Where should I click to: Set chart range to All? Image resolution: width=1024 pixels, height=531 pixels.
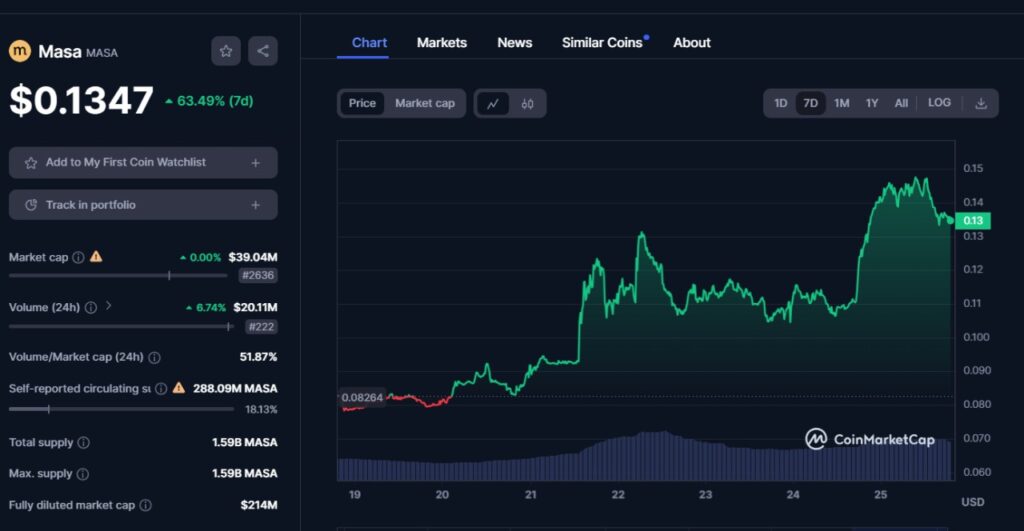tap(901, 103)
